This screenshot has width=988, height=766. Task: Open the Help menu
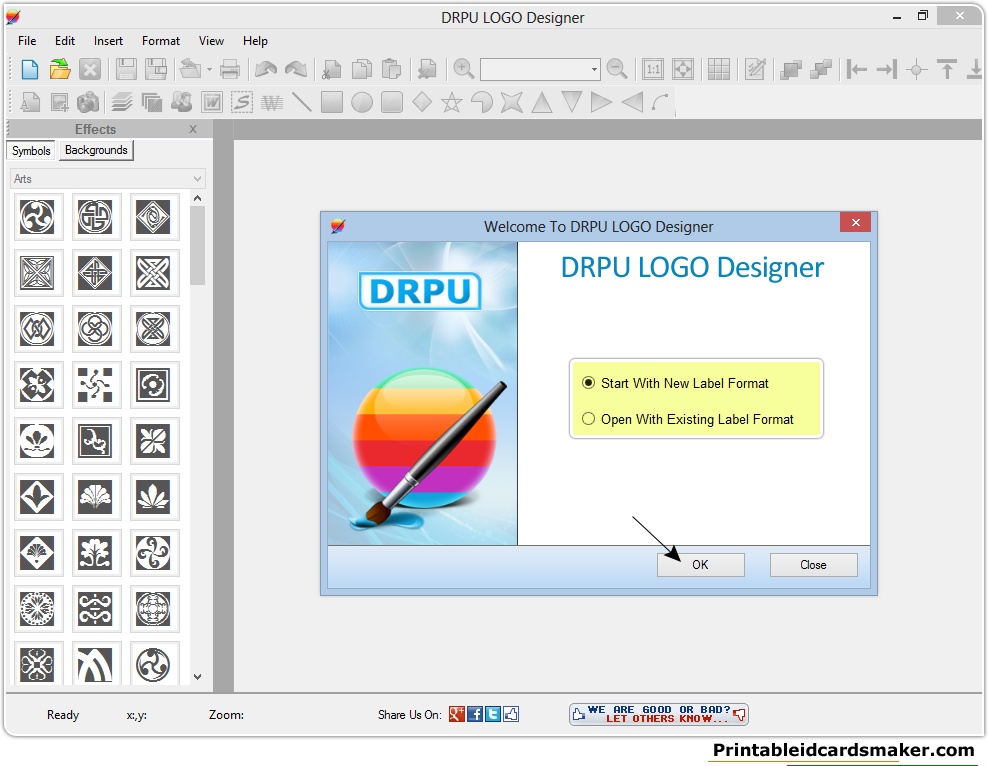255,41
